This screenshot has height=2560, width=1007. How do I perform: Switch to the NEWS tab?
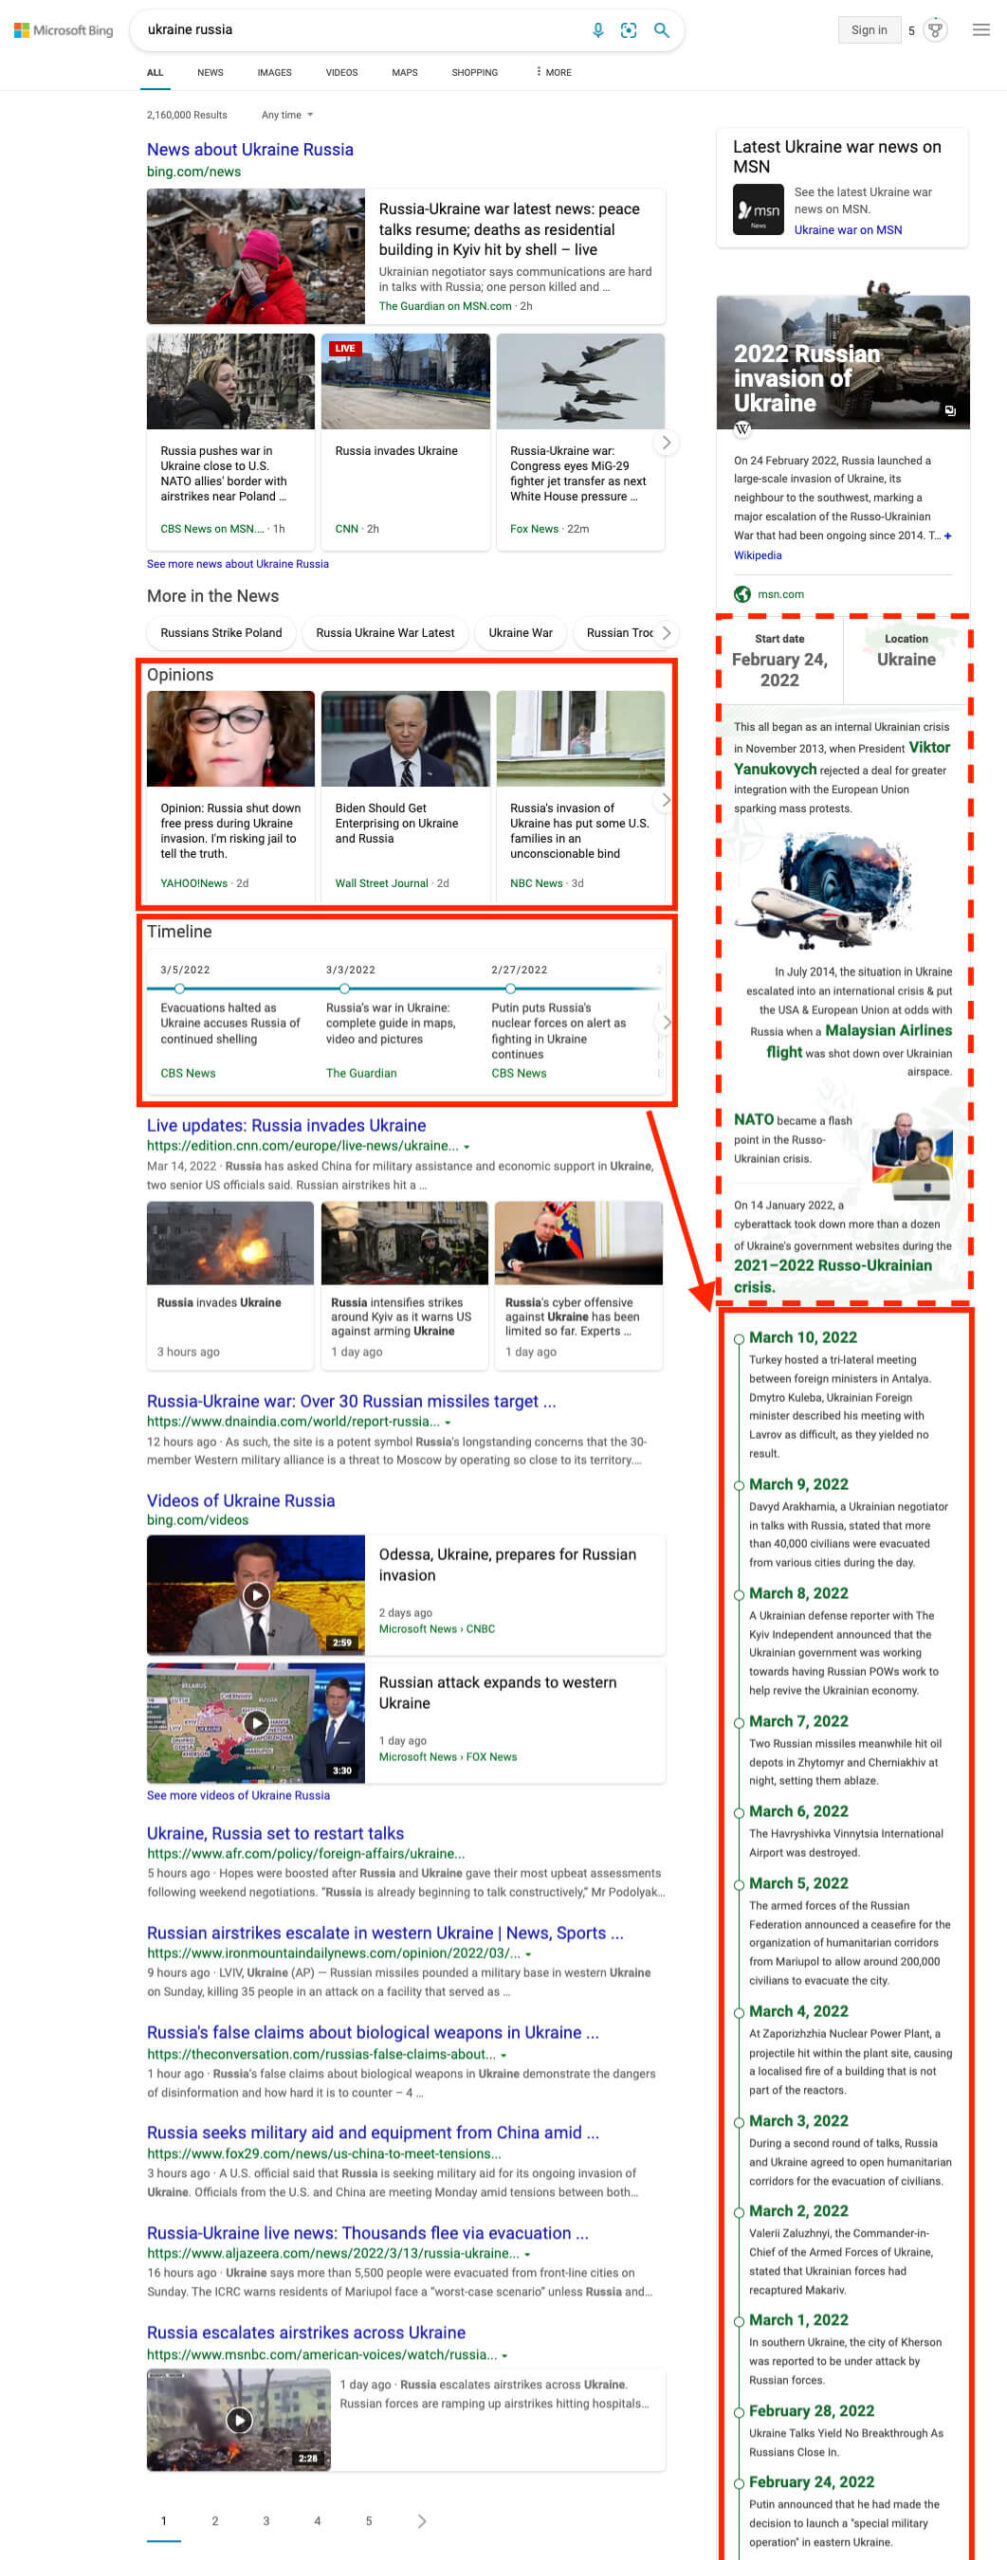pos(210,72)
